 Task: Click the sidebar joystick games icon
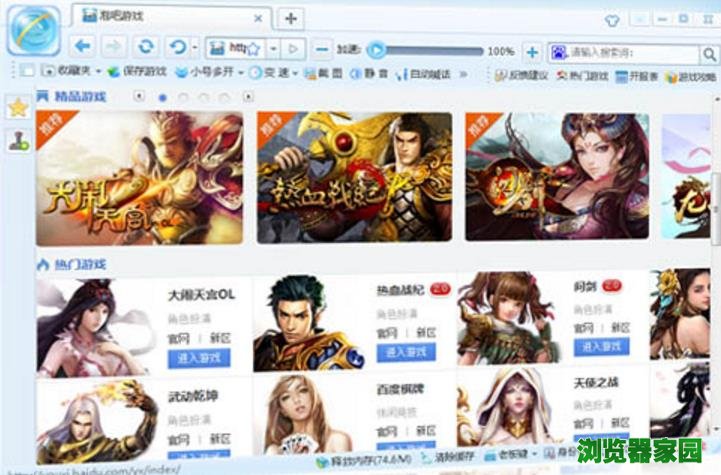(18, 140)
